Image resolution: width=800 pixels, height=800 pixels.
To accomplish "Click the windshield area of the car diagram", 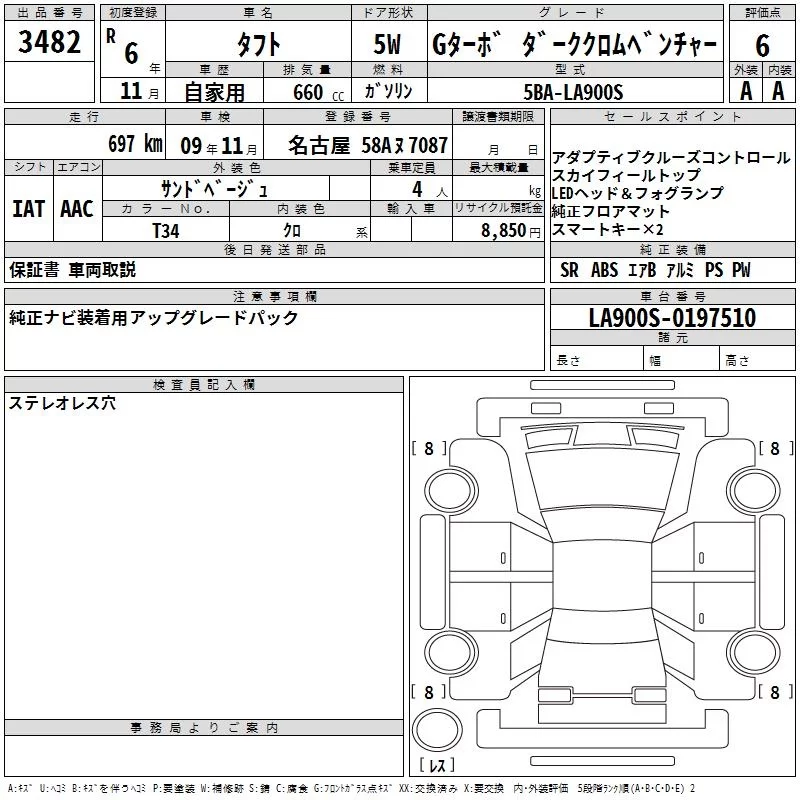I will click(x=602, y=480).
